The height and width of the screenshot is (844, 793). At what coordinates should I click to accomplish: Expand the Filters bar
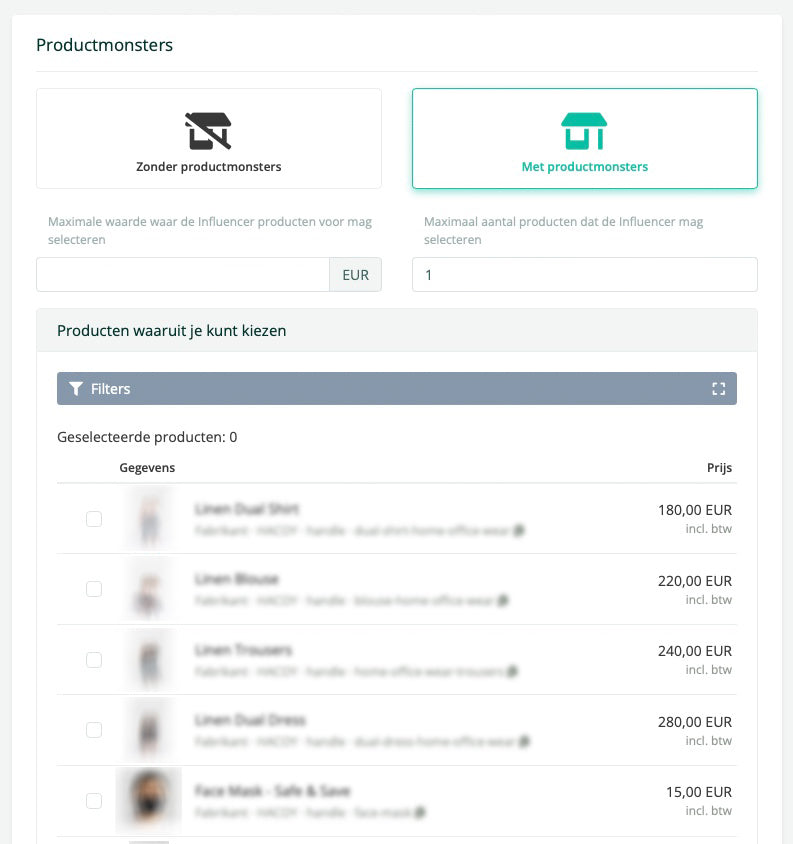[396, 389]
